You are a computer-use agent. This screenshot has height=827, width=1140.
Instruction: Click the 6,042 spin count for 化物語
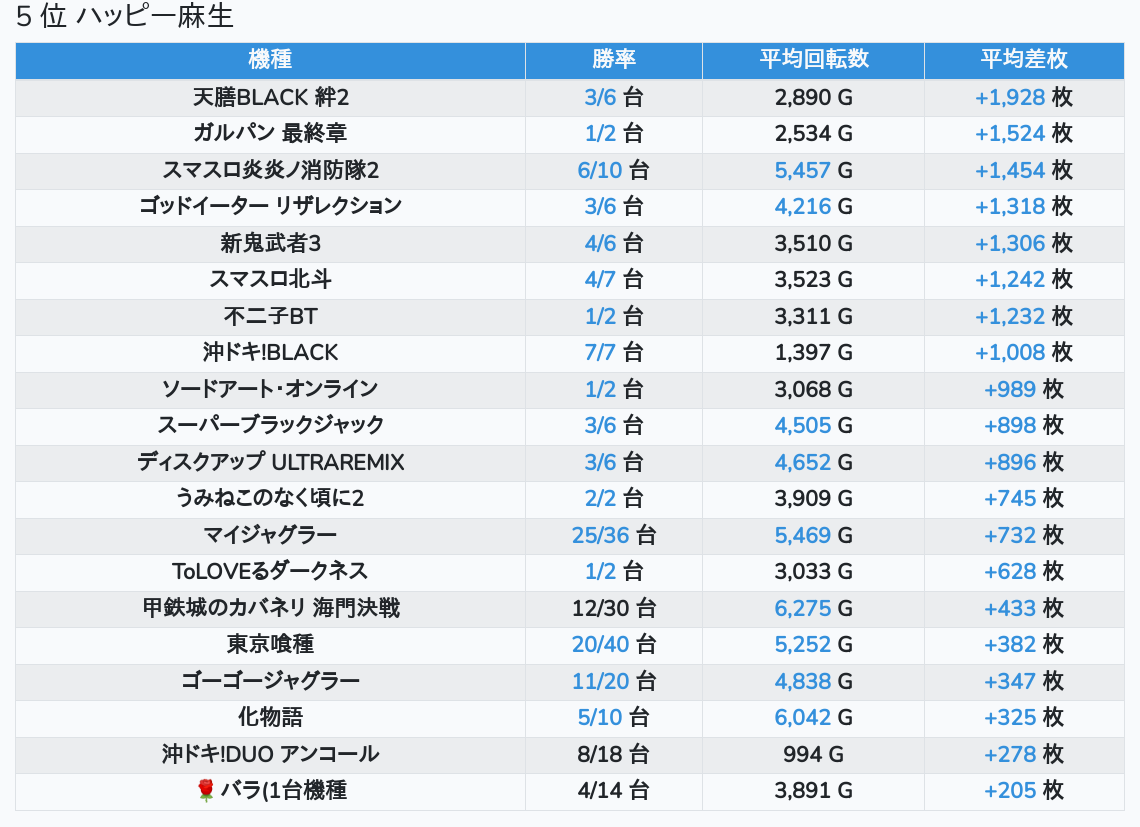coord(803,718)
